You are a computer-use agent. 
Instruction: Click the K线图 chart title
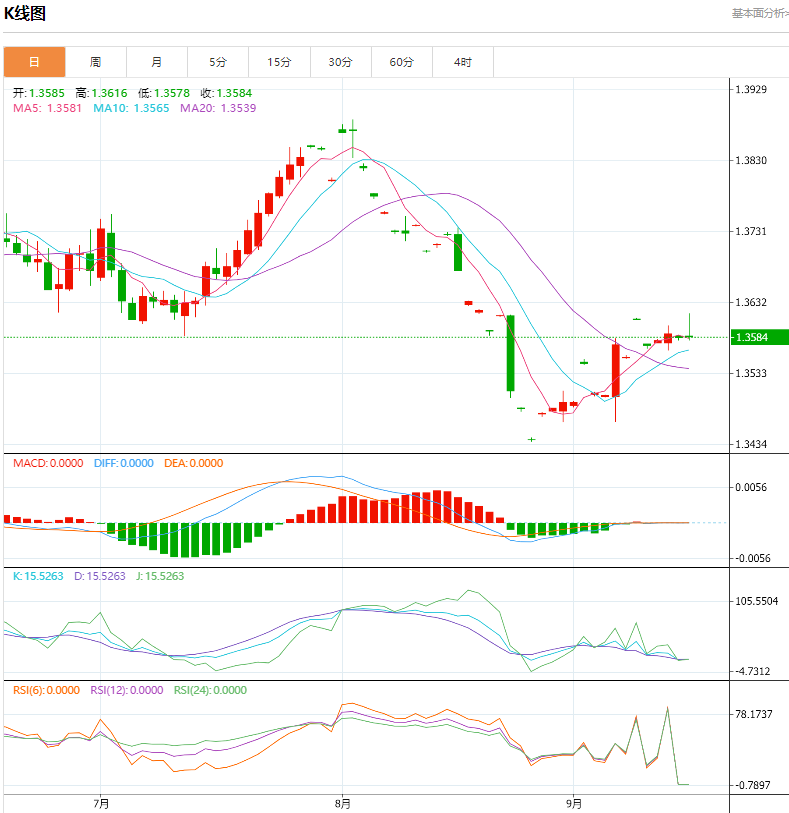click(25, 13)
